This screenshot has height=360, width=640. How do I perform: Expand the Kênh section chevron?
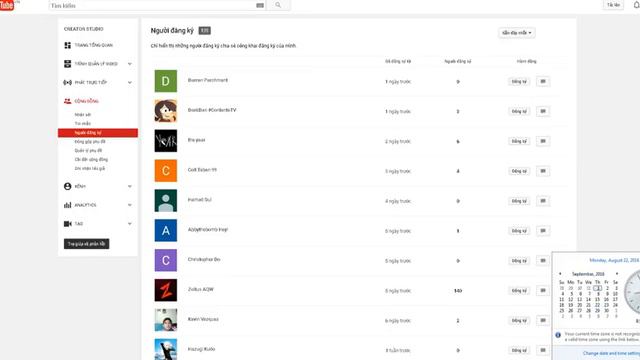click(x=130, y=186)
